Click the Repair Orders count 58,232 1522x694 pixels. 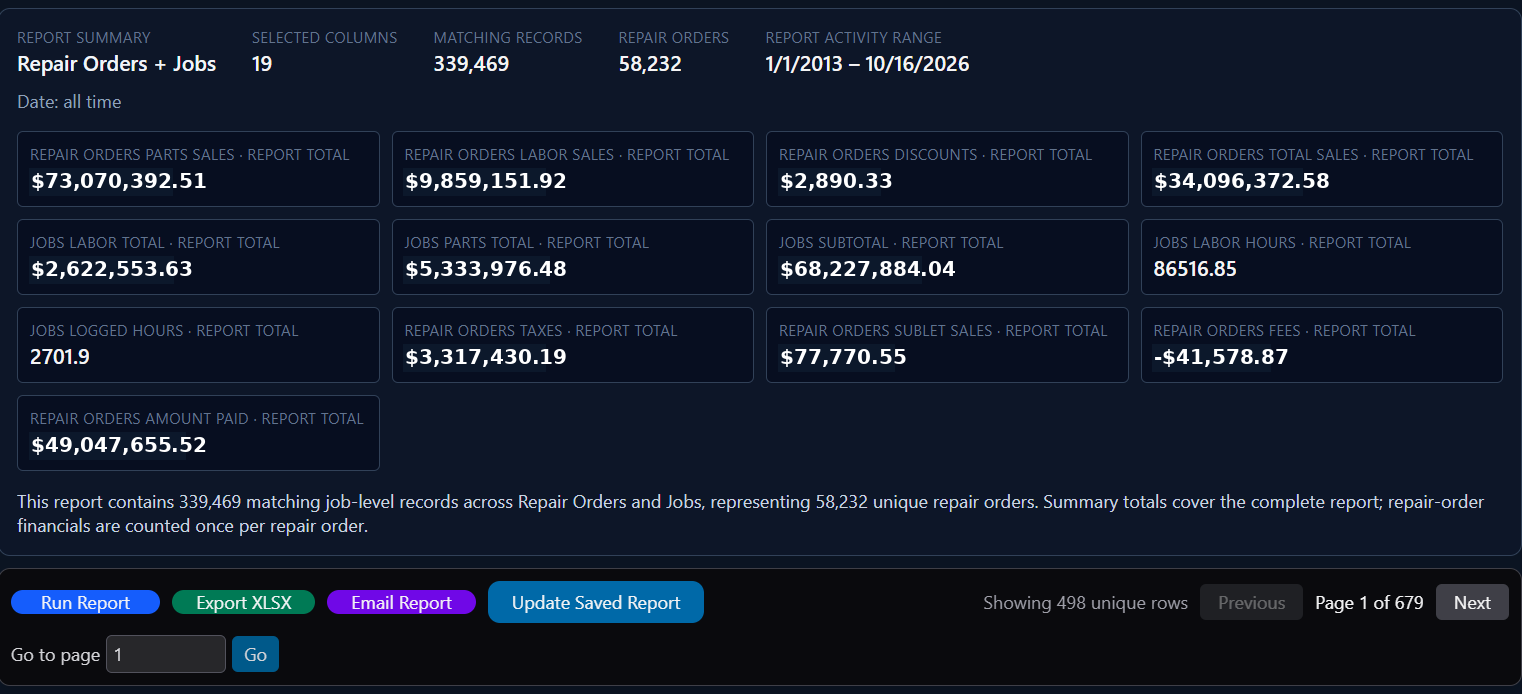point(650,64)
